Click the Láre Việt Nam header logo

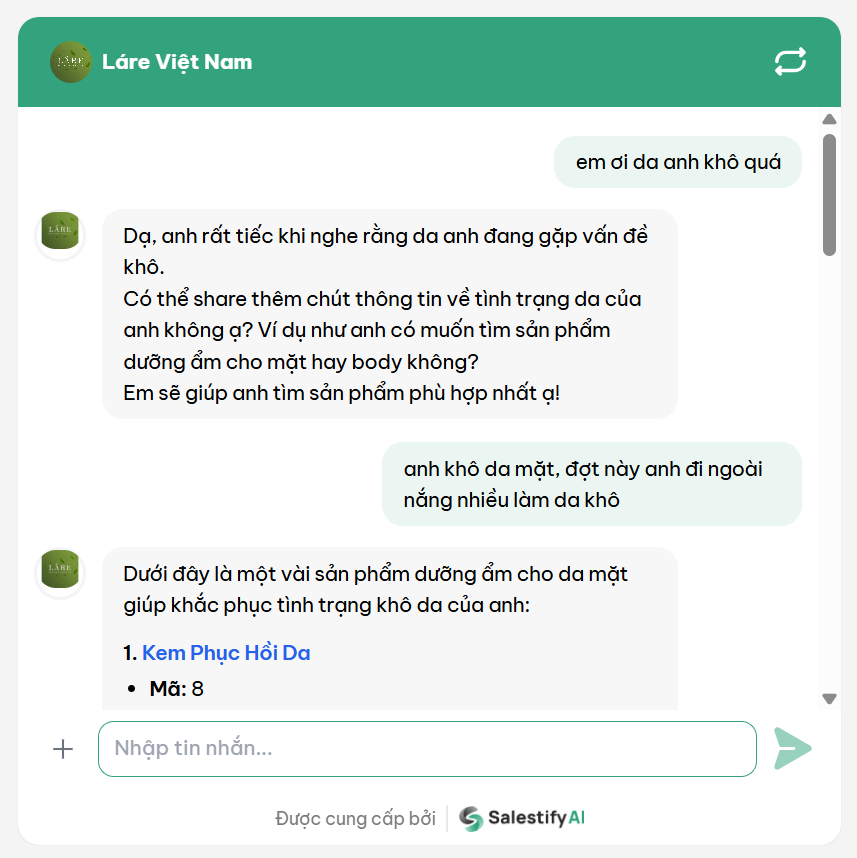71,62
